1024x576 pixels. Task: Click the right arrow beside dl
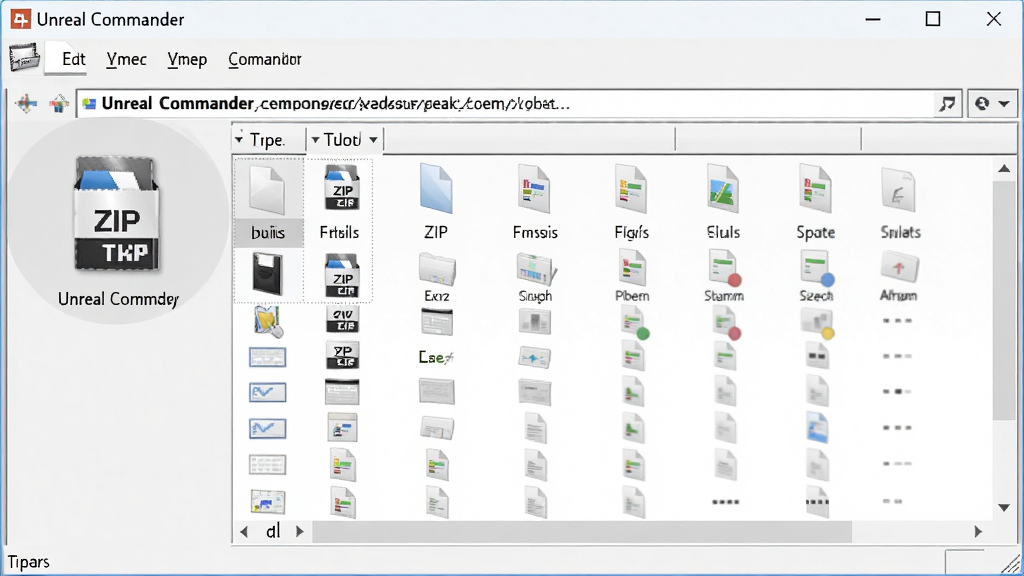coord(300,532)
